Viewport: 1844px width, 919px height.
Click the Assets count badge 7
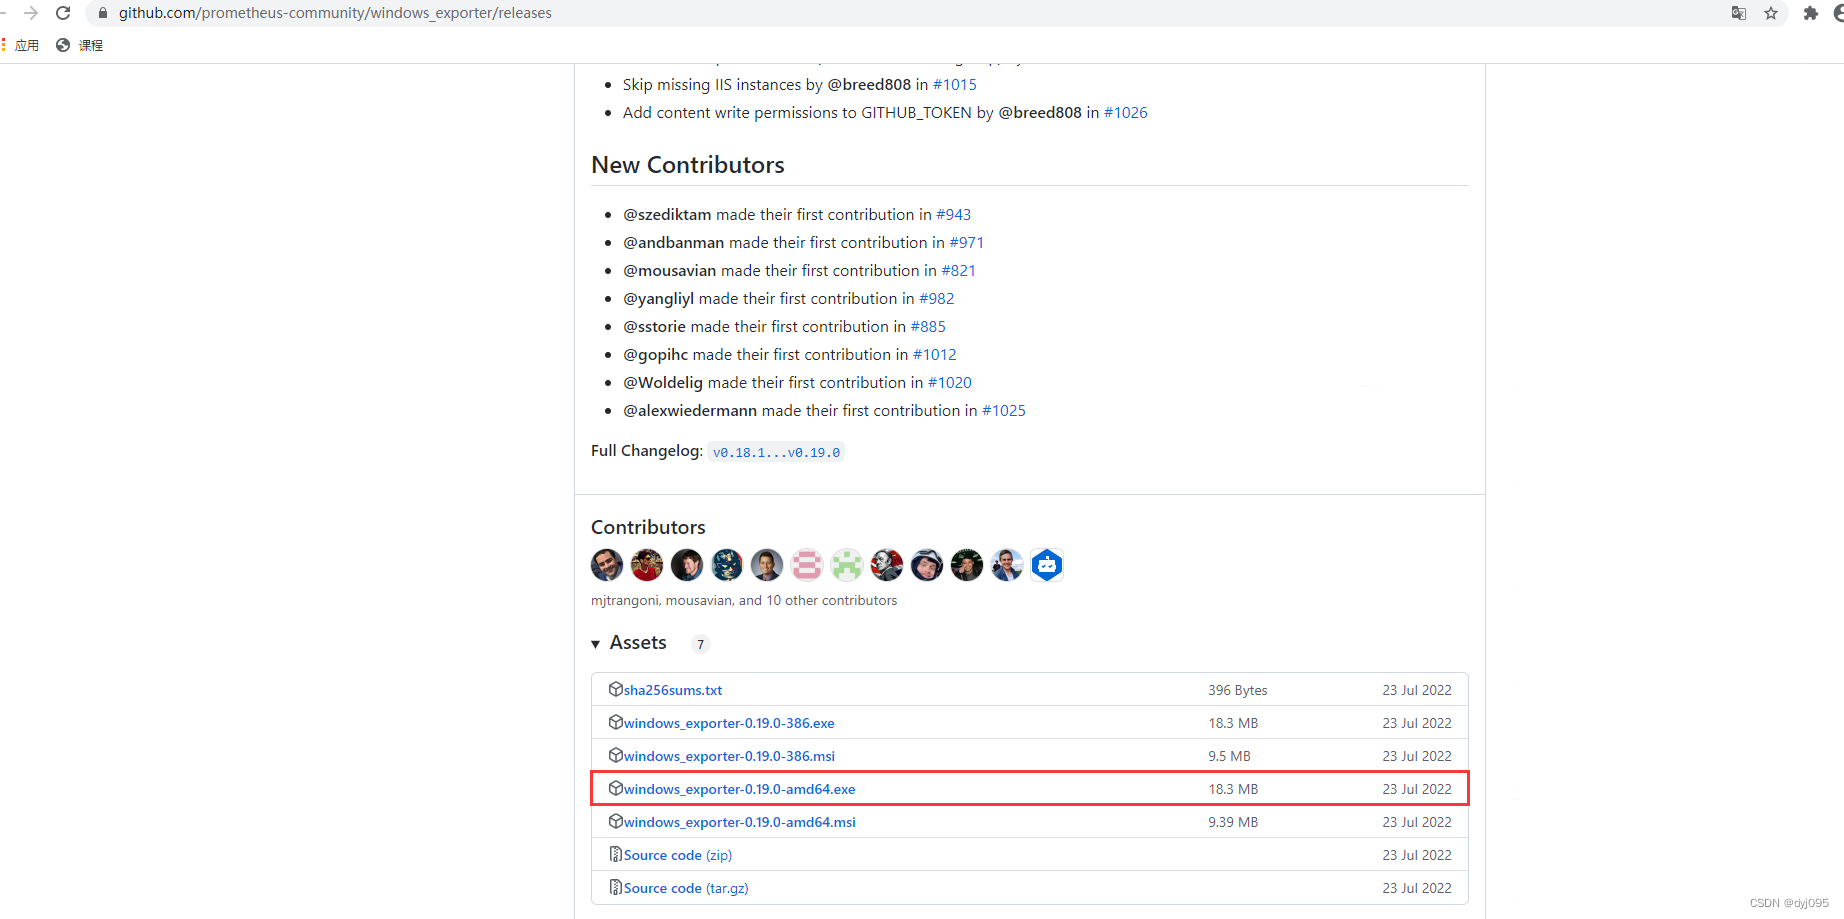click(700, 644)
